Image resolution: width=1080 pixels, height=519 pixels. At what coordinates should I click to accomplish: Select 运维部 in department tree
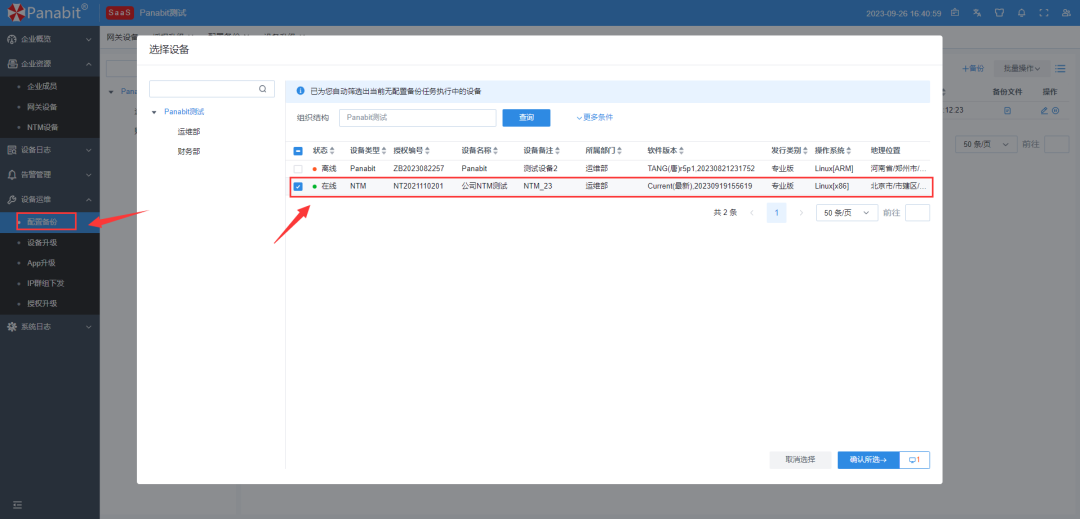(x=189, y=131)
